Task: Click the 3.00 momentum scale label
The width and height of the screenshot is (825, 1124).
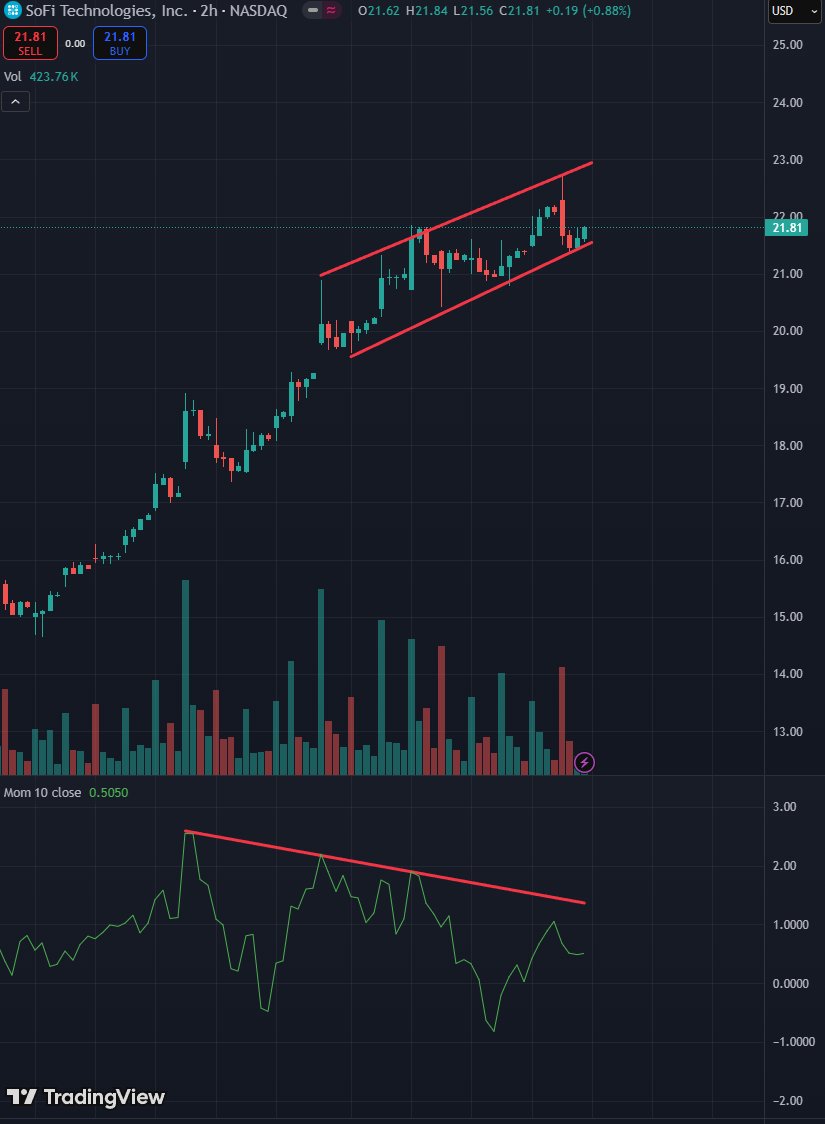Action: click(784, 806)
